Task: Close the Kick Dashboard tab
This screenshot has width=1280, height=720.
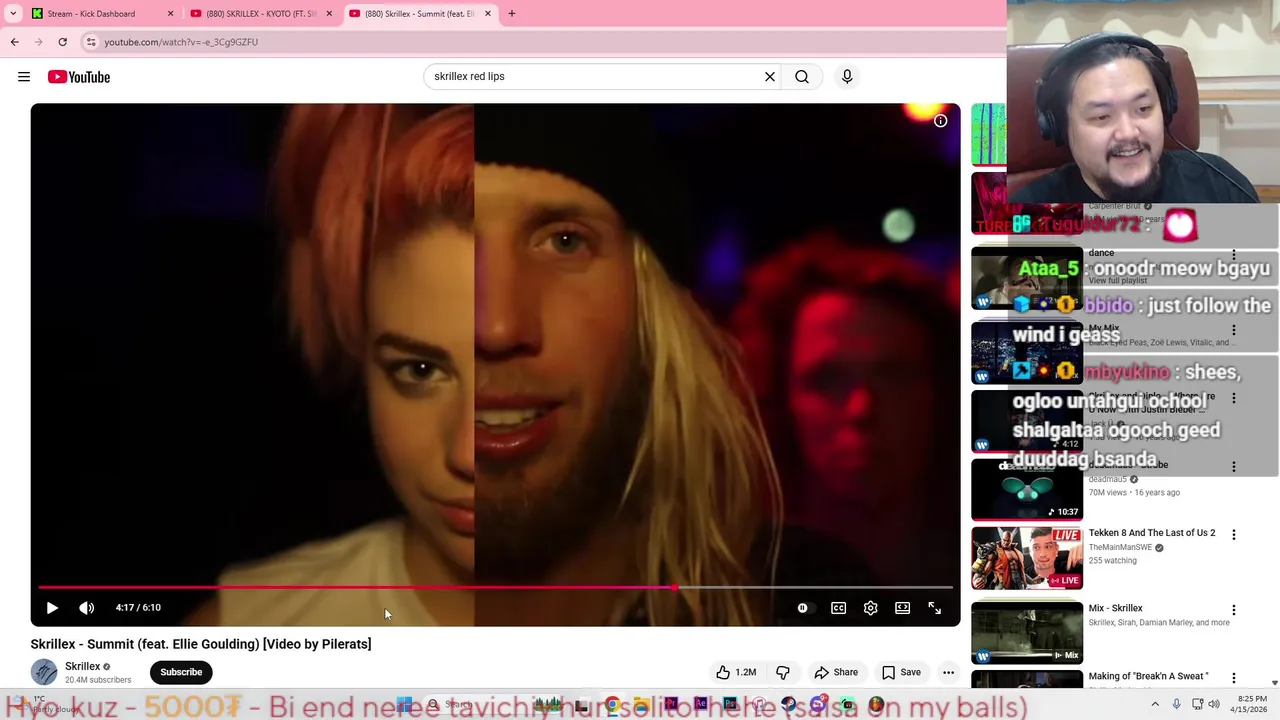Action: click(x=170, y=14)
